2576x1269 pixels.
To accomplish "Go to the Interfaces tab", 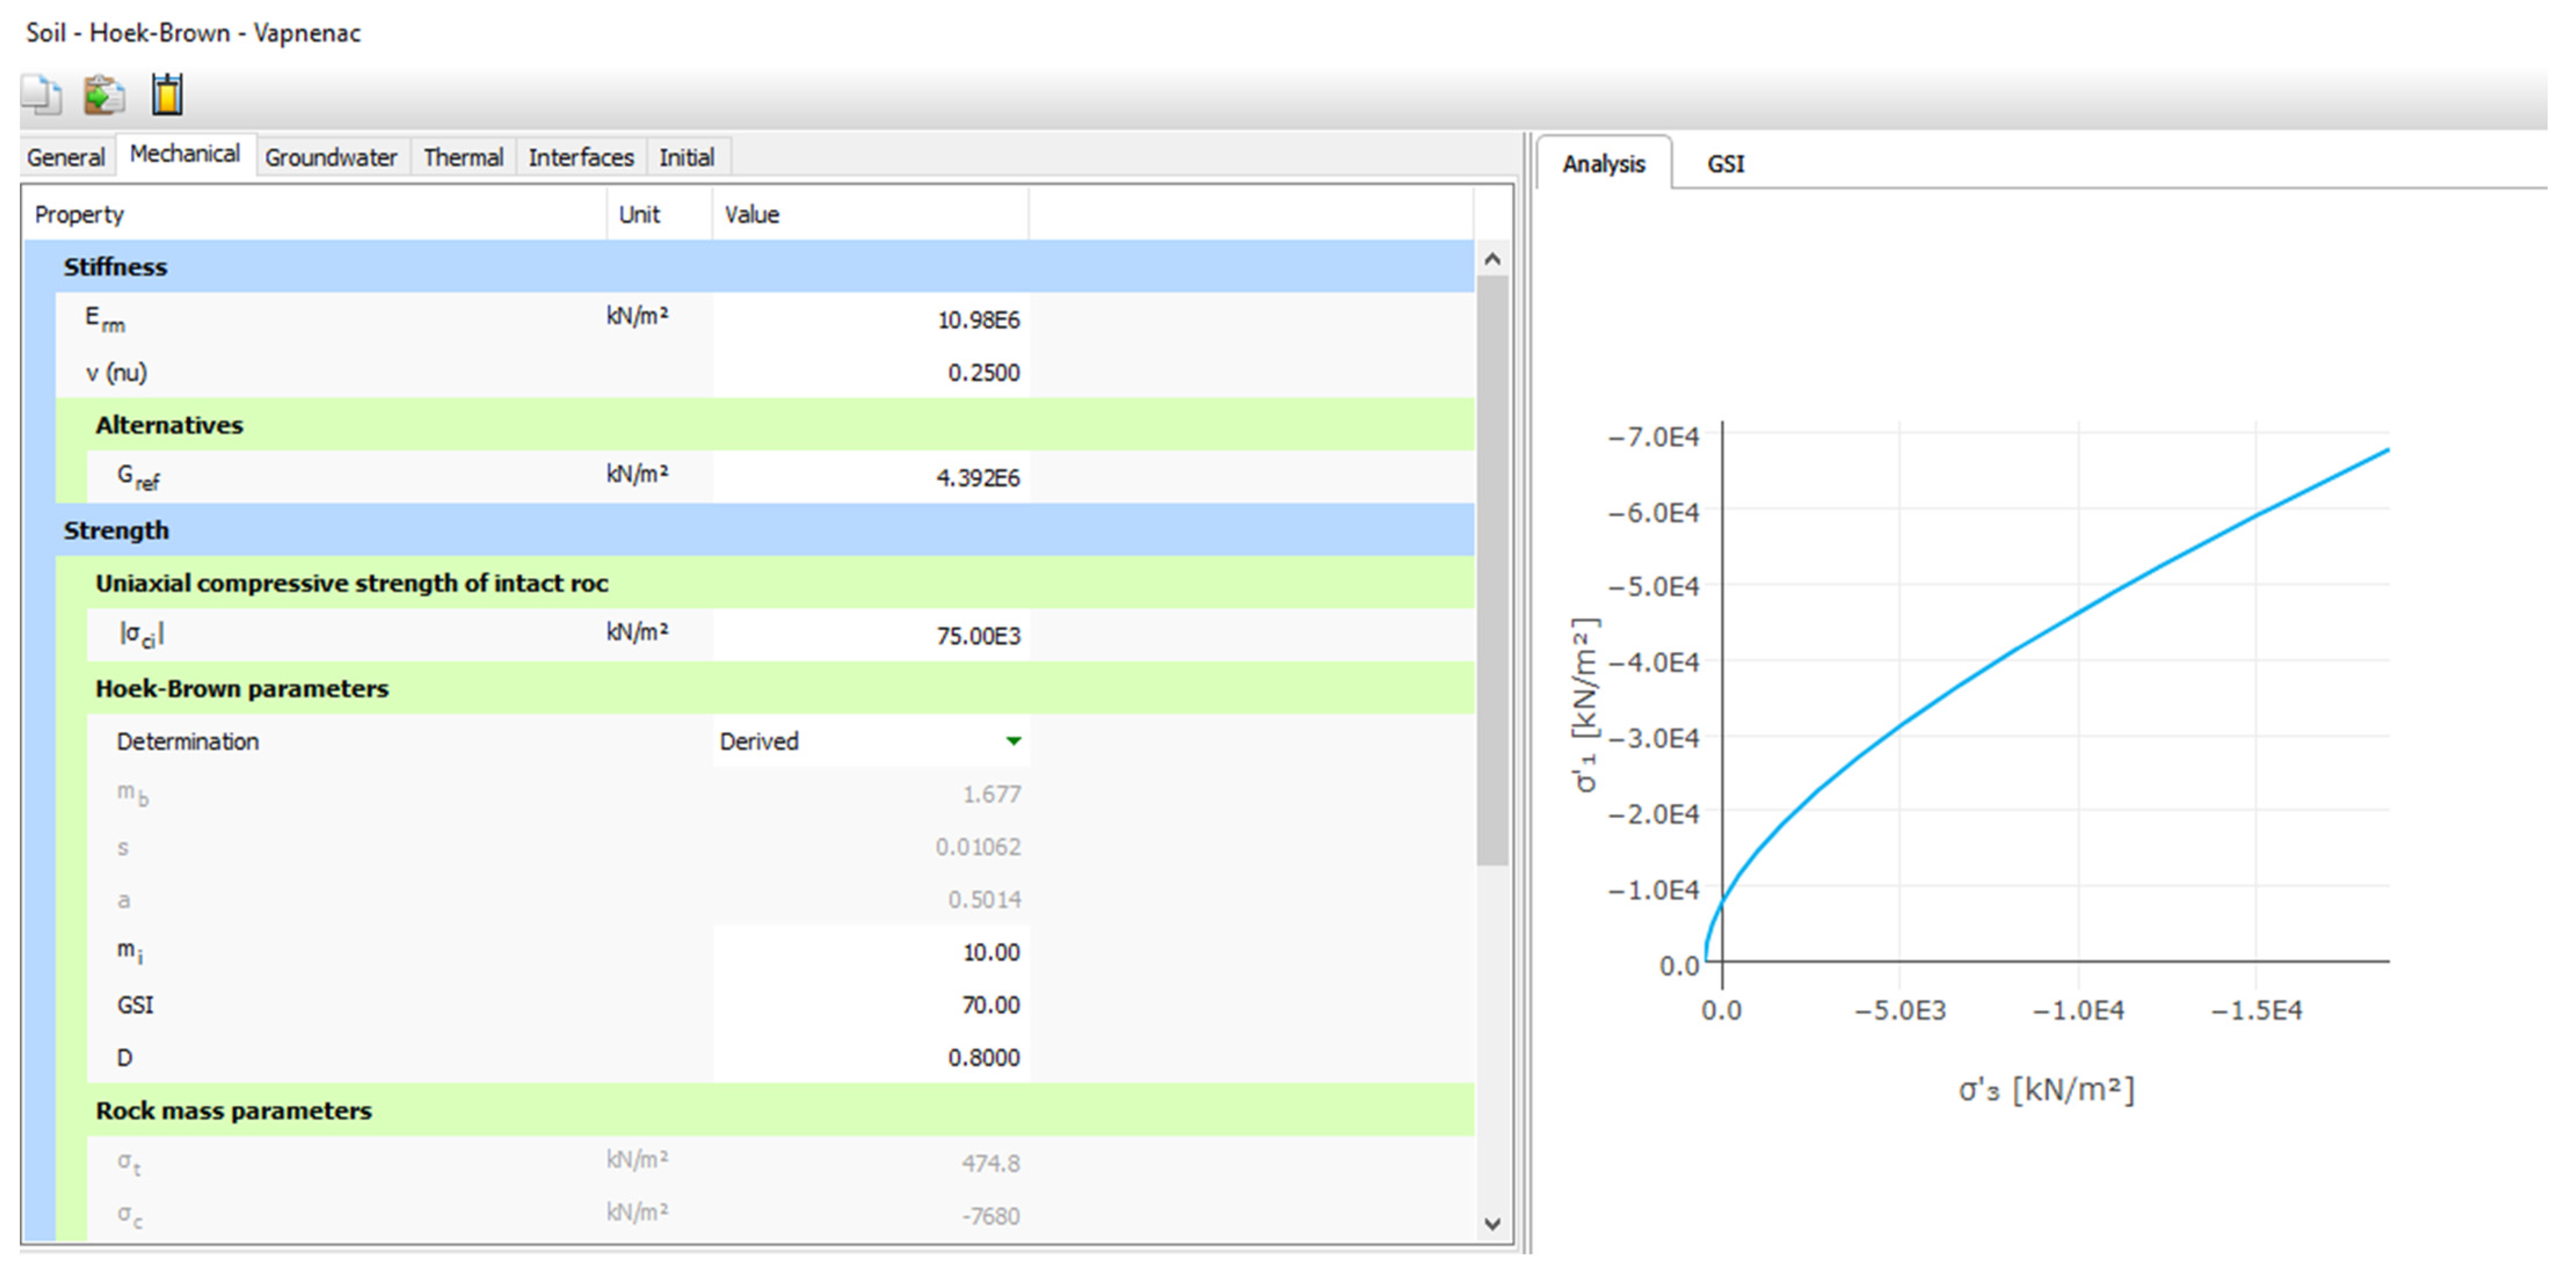I will [581, 157].
